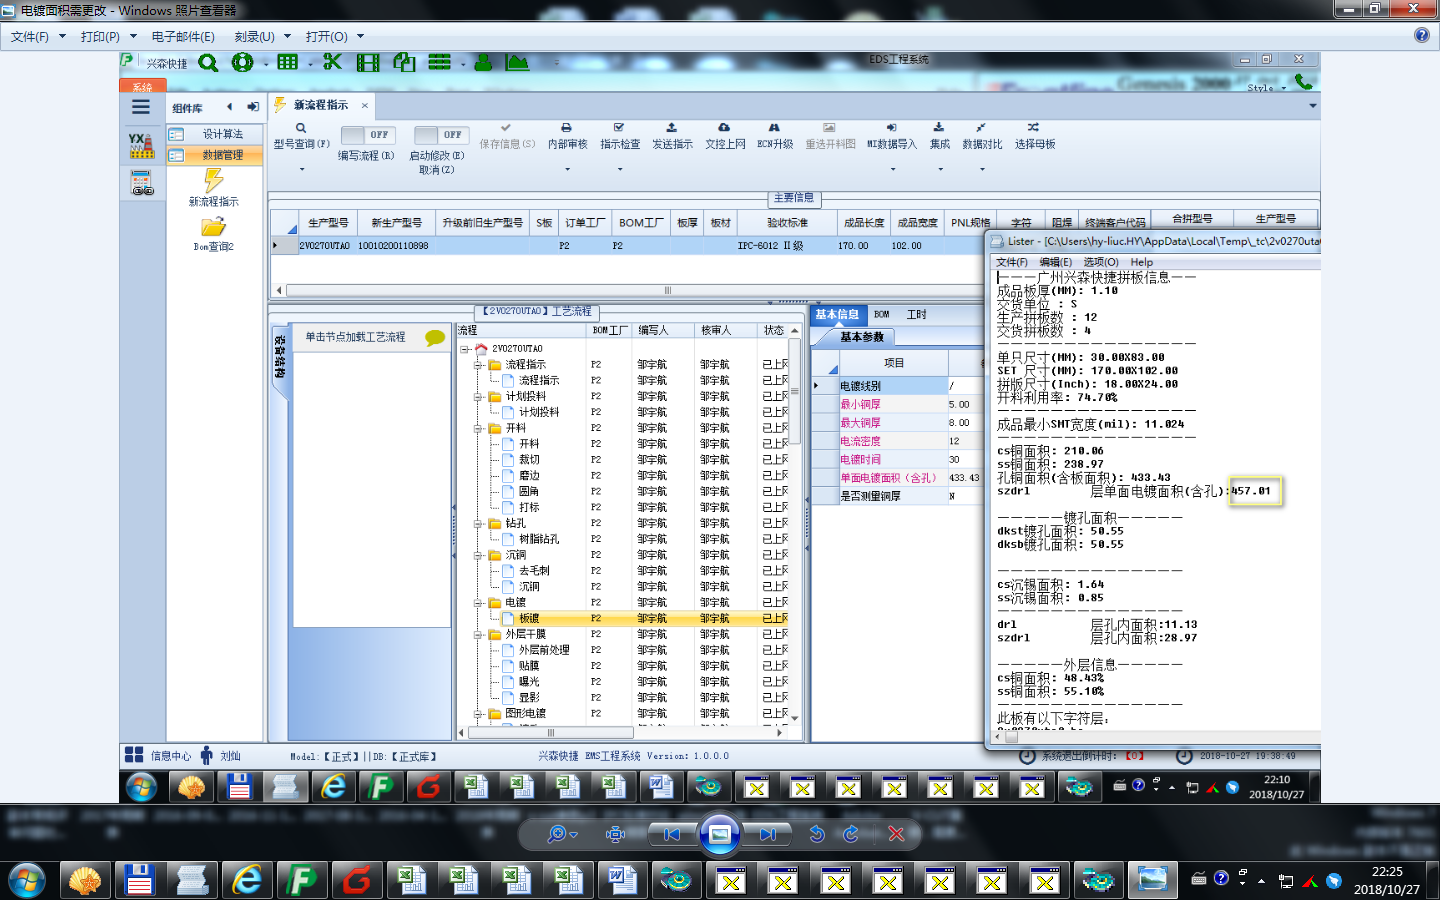
Task: Open dropdown arrow under 指示检查
Action: (619, 169)
